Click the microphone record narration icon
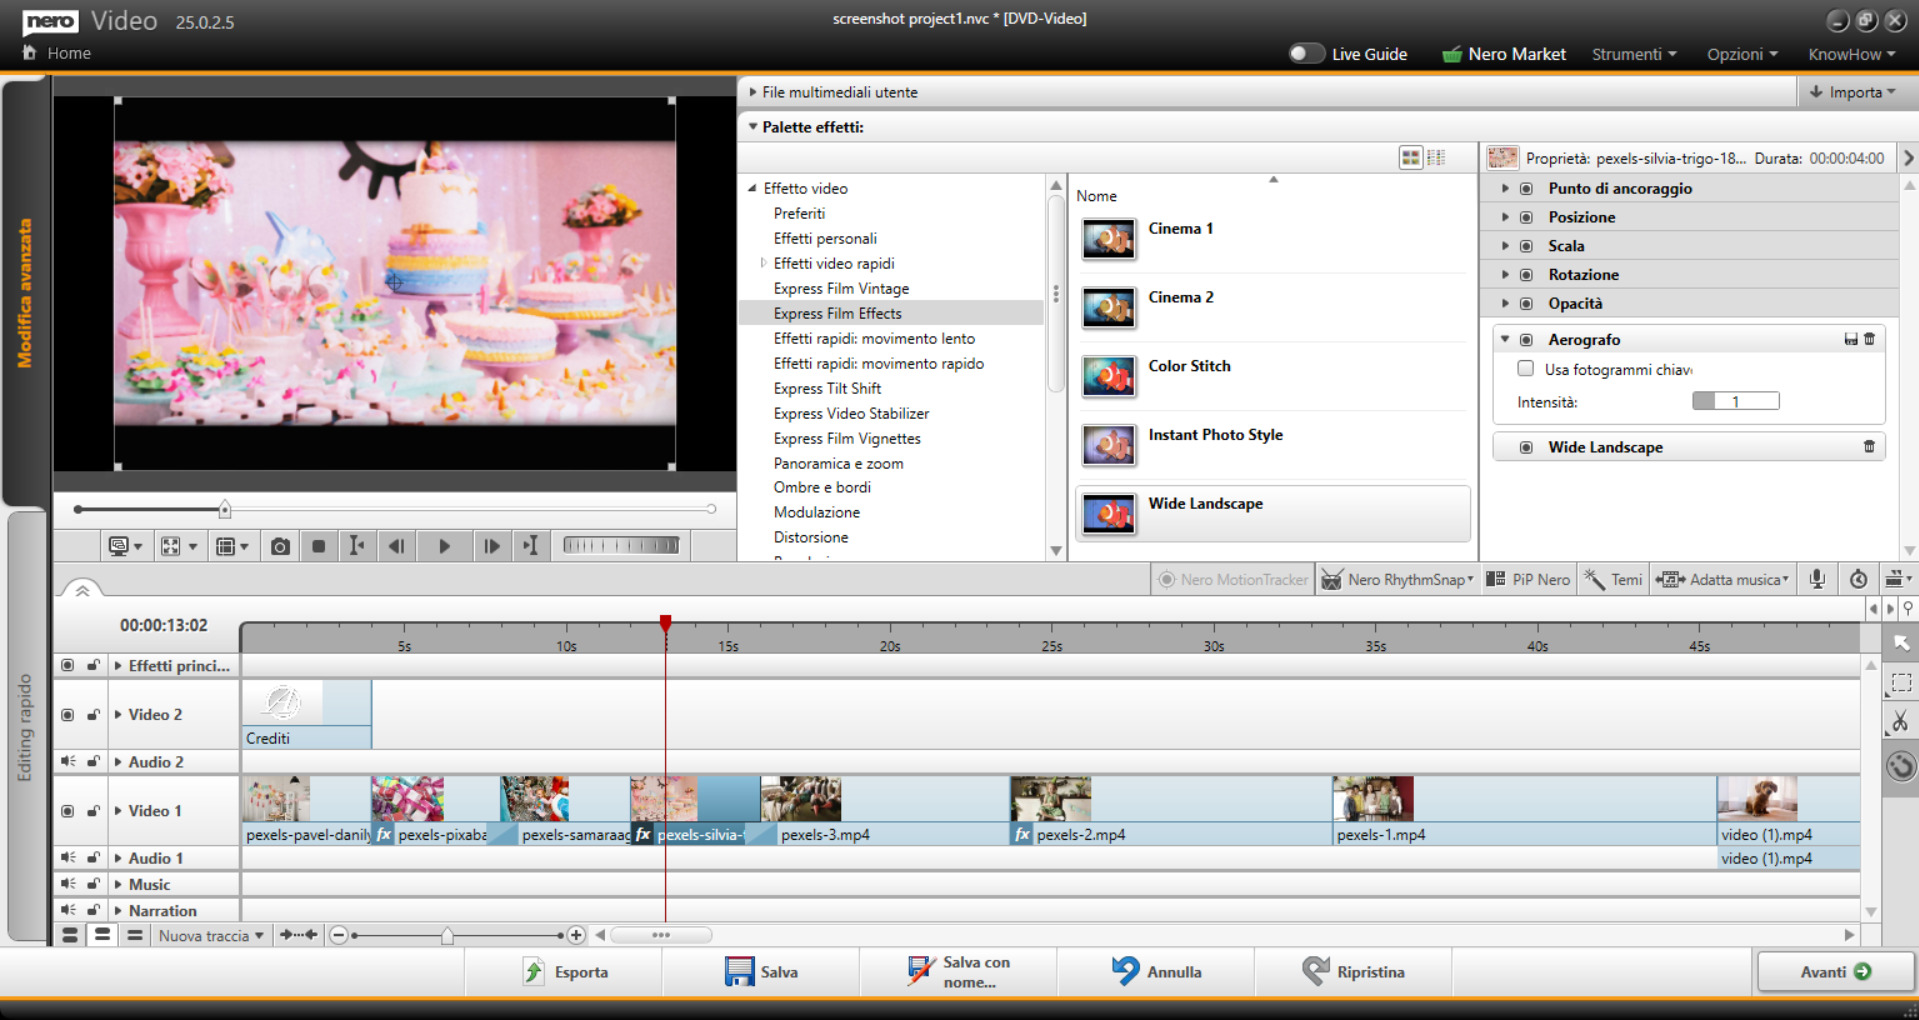 pos(1817,579)
